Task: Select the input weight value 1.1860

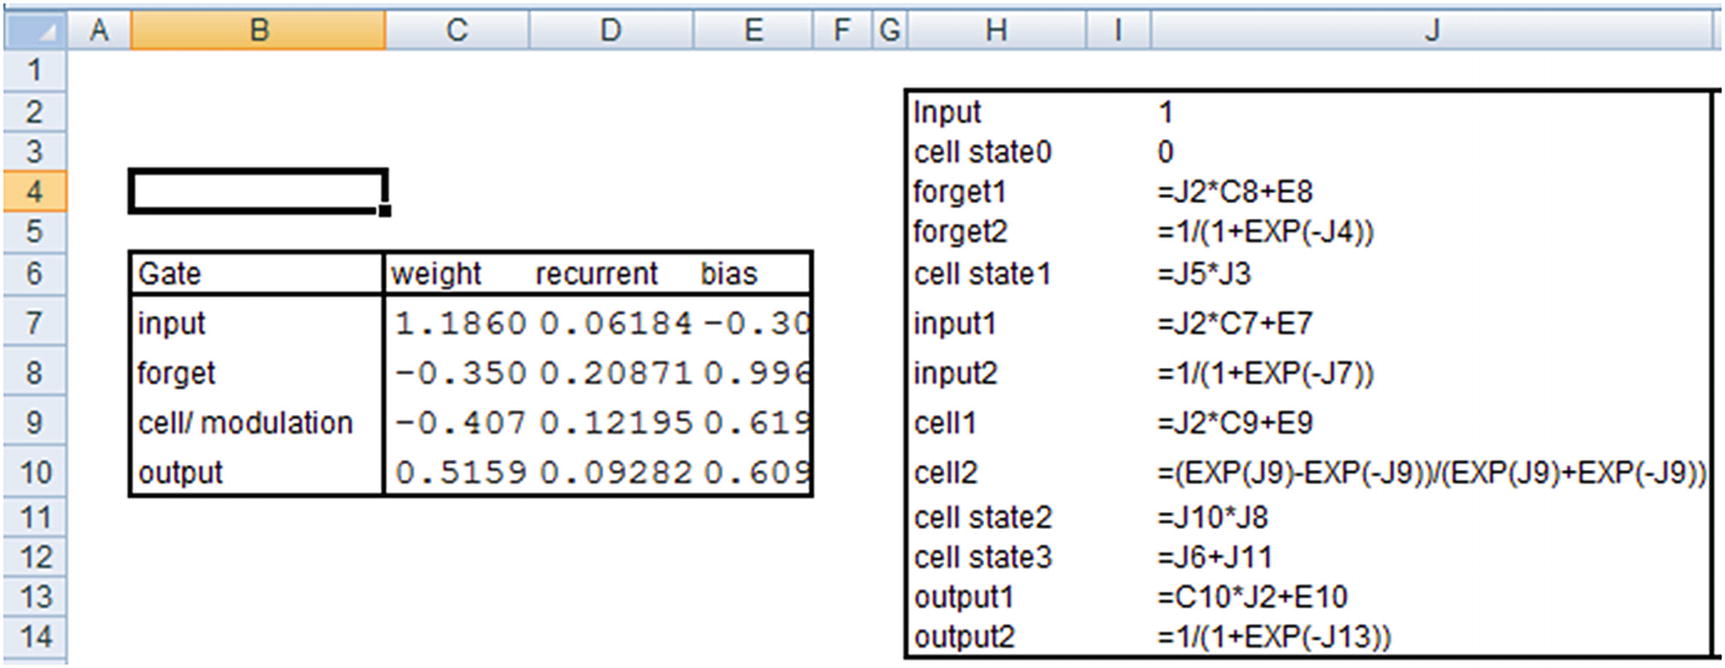Action: (460, 323)
